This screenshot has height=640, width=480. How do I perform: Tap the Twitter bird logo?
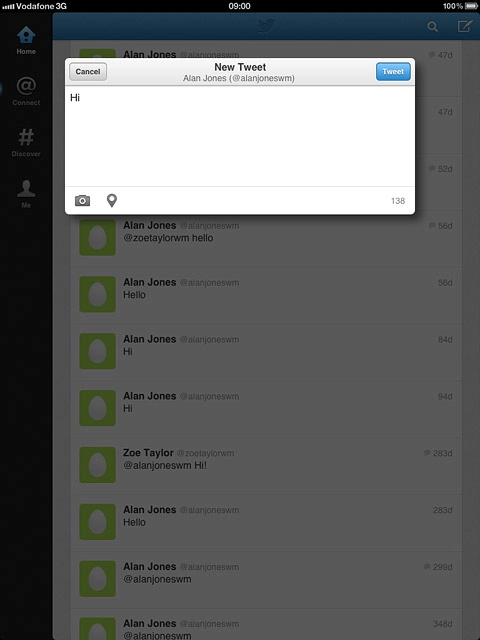(266, 27)
